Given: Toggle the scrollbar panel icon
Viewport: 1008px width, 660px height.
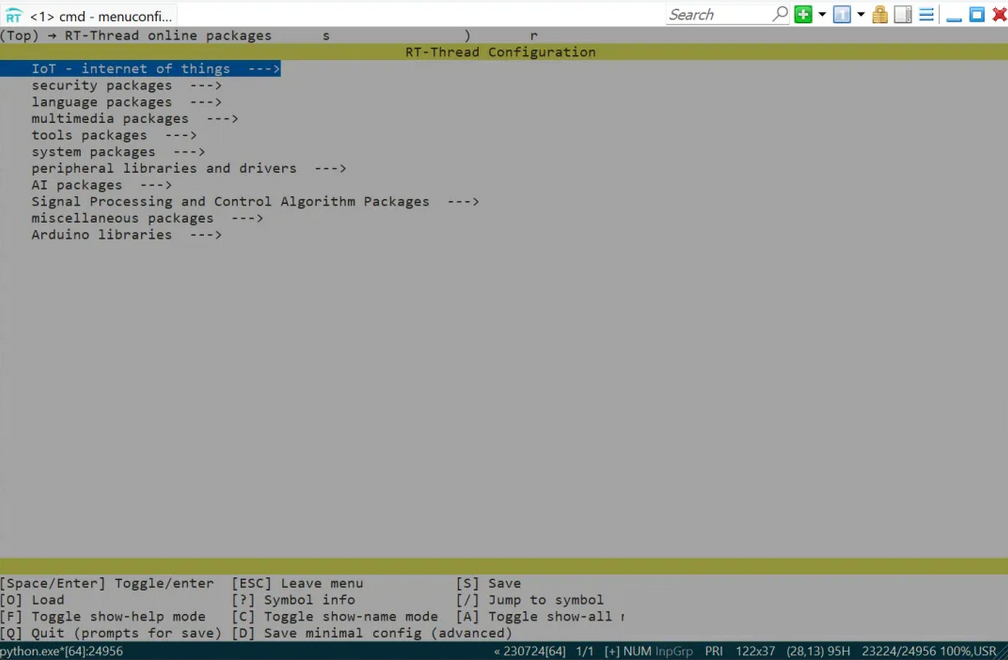Looking at the screenshot, I should pos(903,14).
